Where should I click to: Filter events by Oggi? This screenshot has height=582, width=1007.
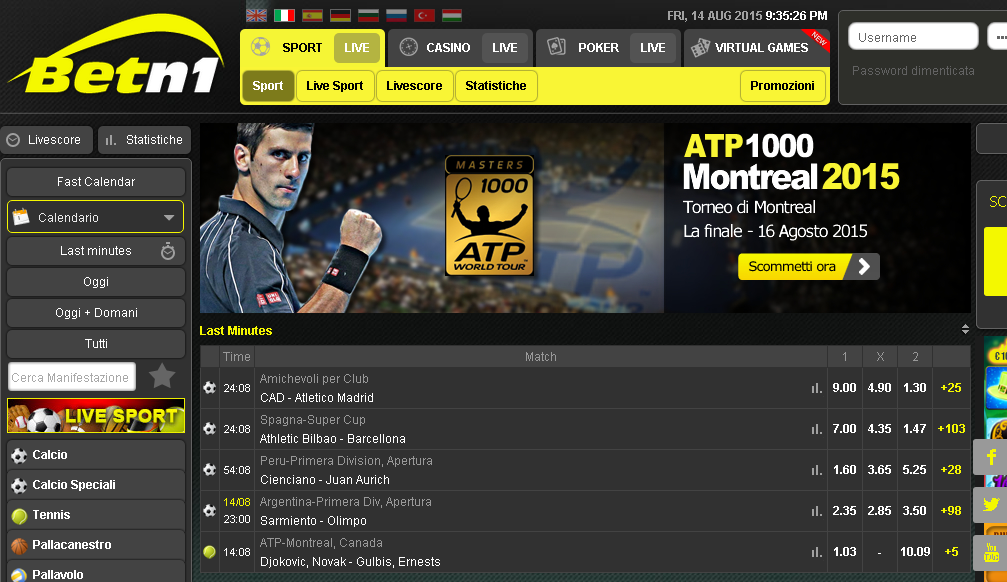coord(96,281)
